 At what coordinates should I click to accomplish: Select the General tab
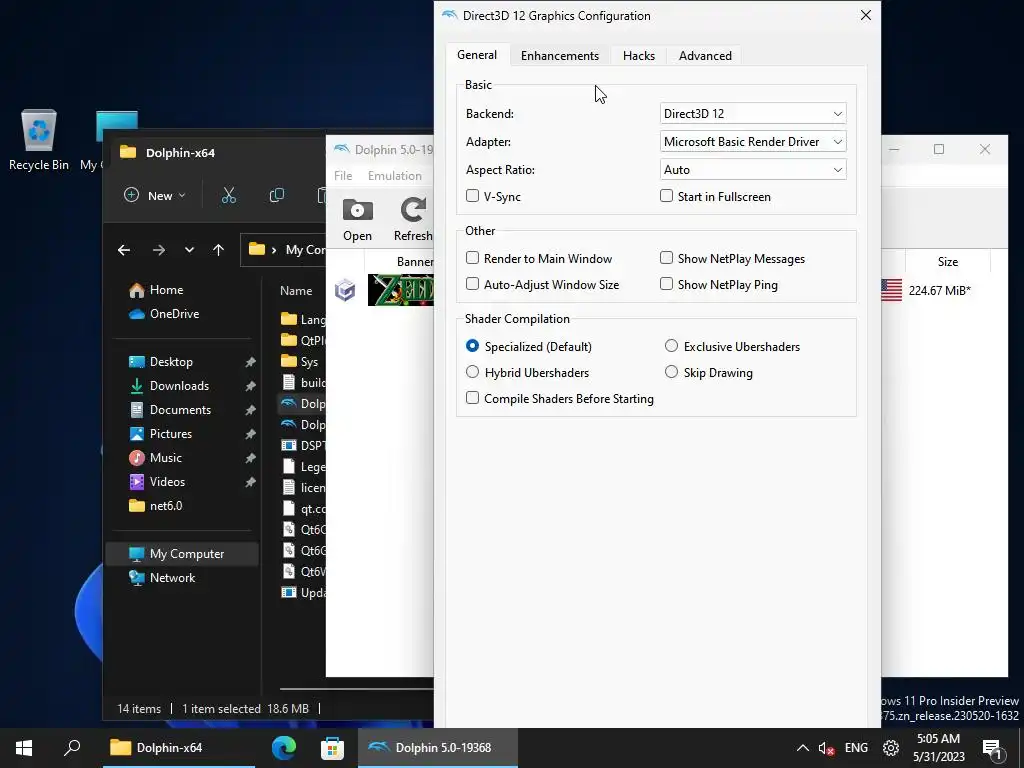click(x=477, y=55)
